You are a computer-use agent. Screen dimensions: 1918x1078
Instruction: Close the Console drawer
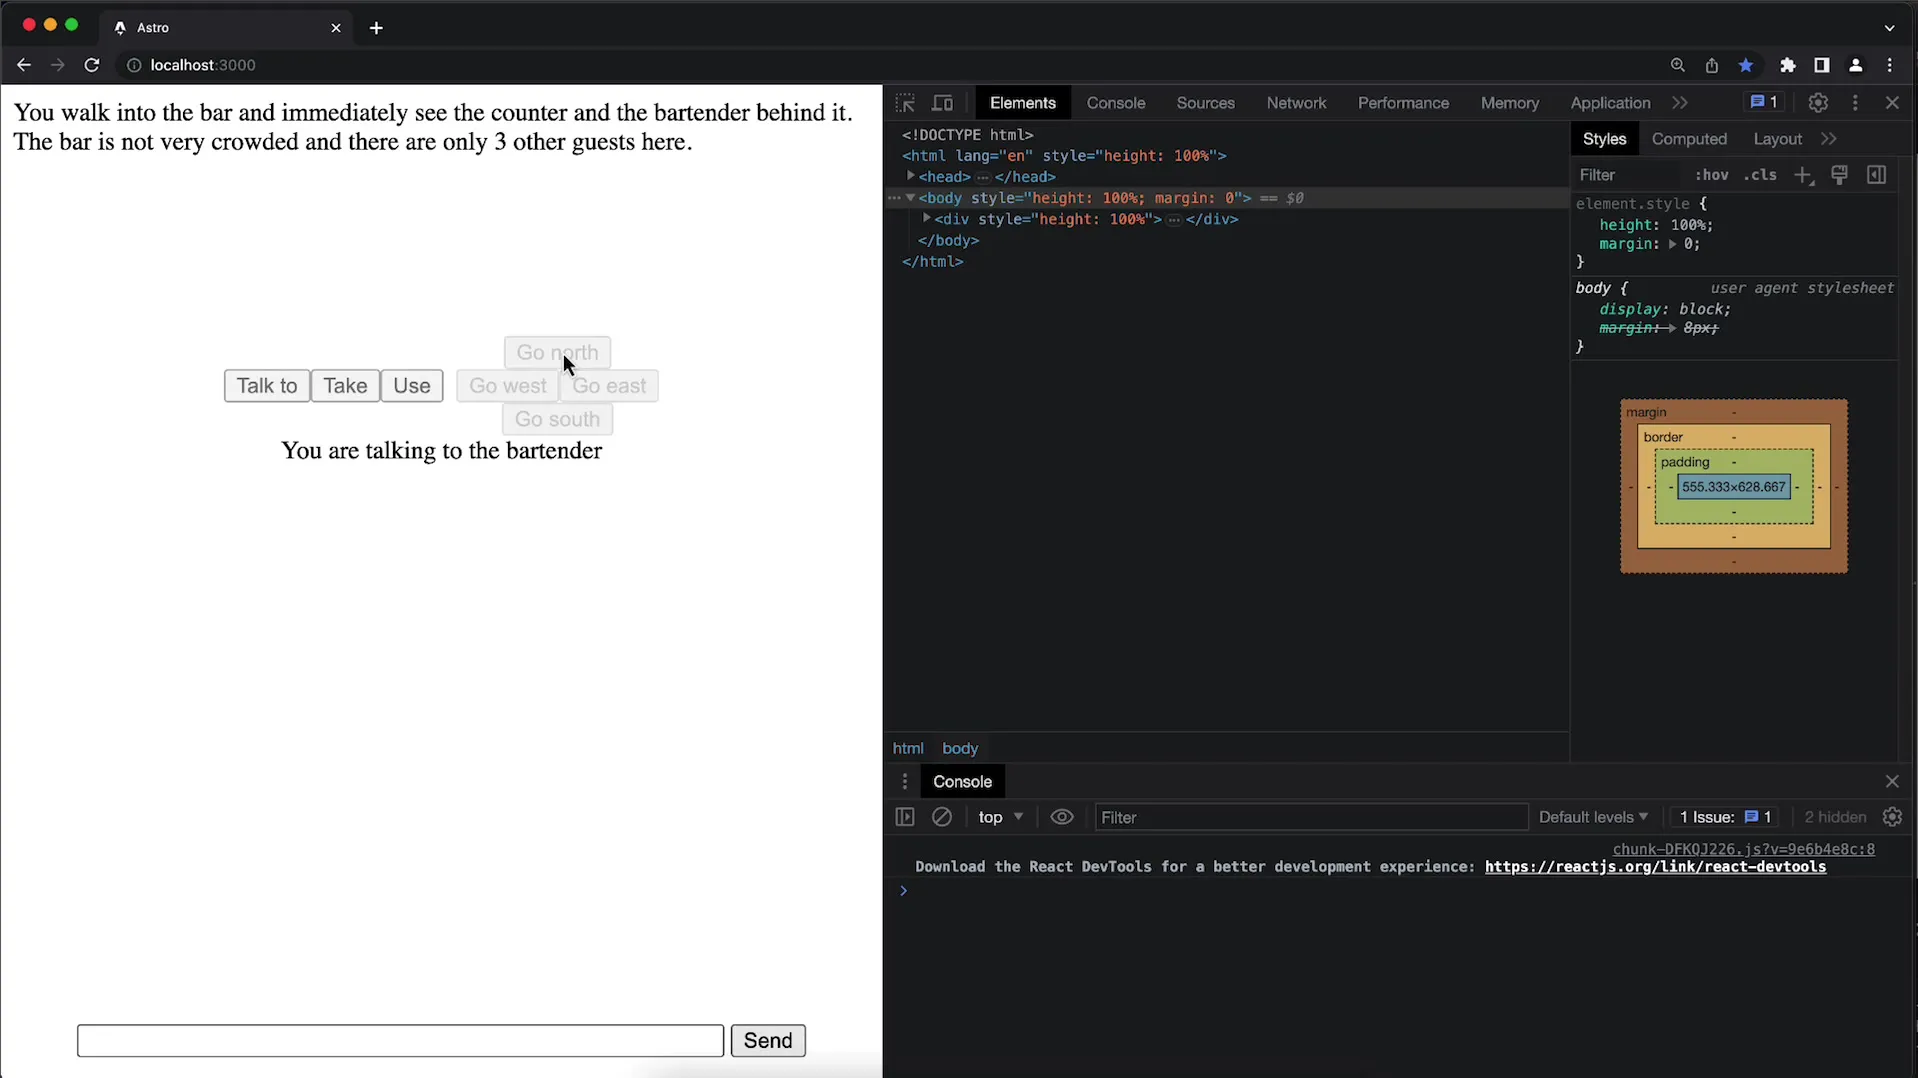coord(1892,782)
